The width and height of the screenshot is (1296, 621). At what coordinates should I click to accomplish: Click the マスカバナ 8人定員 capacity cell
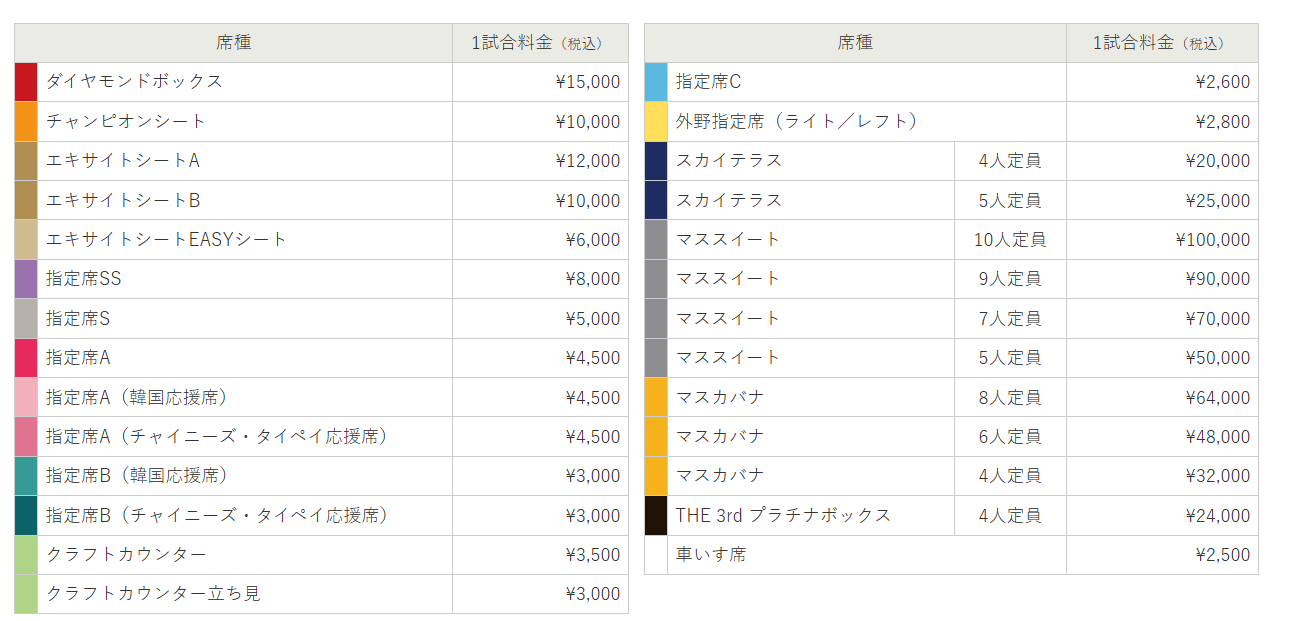click(1010, 398)
